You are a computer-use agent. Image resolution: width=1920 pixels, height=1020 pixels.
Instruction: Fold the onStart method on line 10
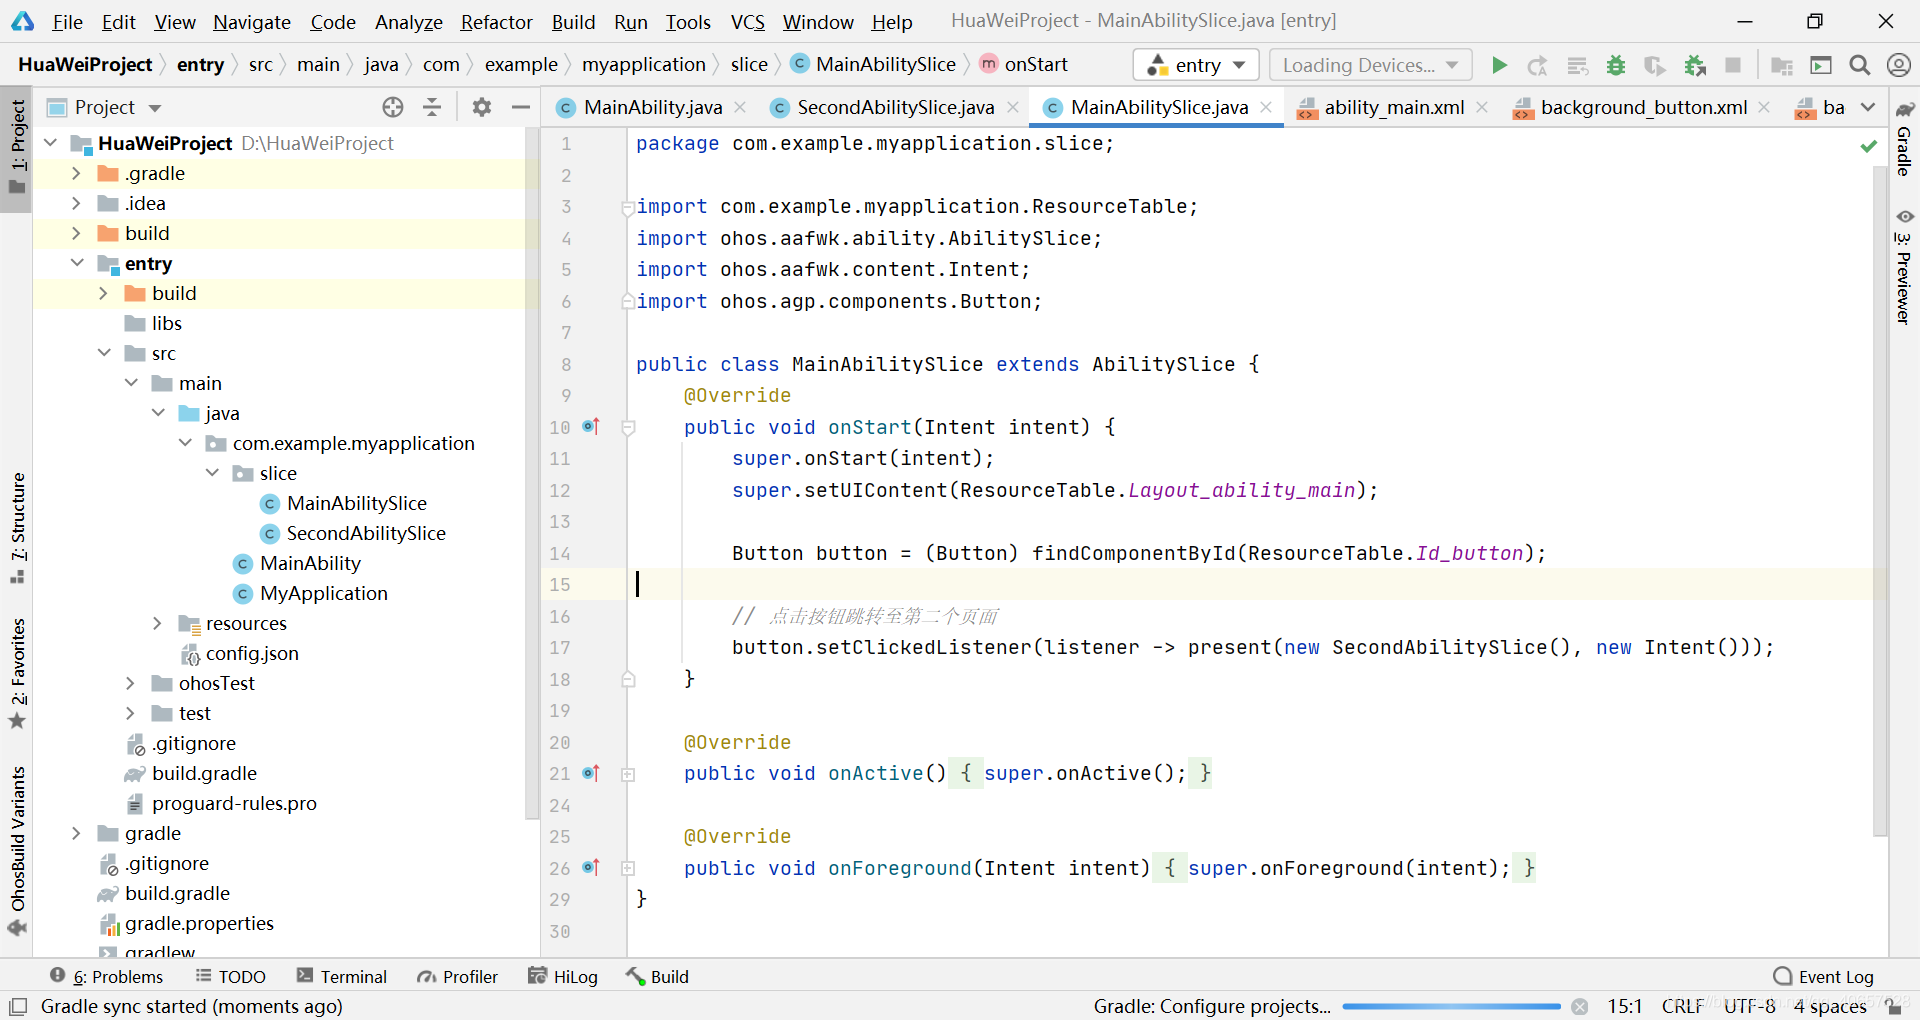[628, 428]
